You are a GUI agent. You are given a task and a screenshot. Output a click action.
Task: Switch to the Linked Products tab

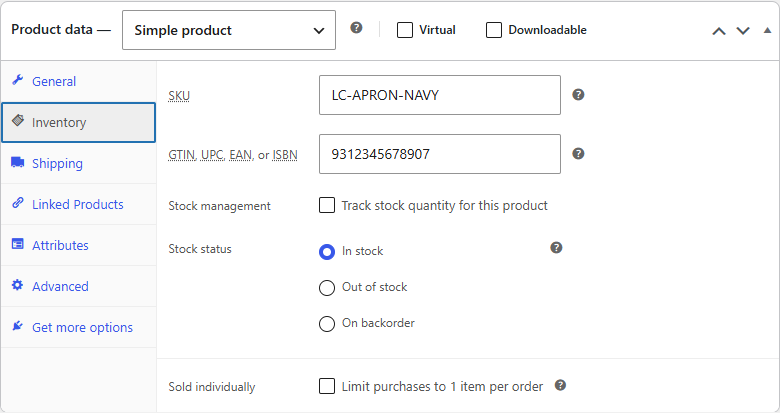coord(79,205)
